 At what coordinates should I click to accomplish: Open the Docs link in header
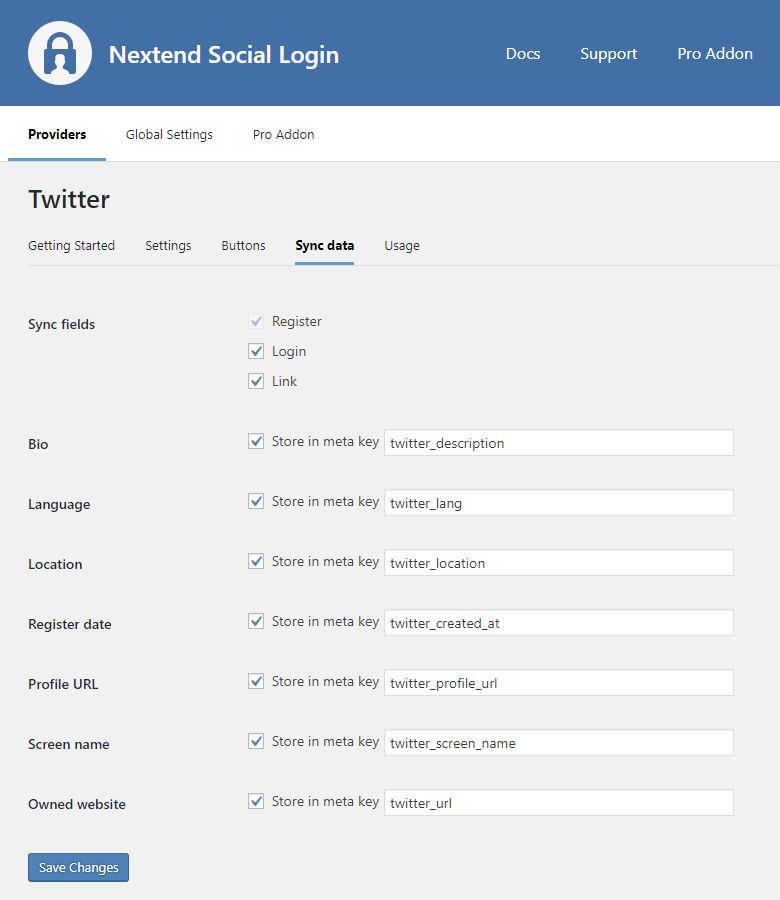pos(522,54)
